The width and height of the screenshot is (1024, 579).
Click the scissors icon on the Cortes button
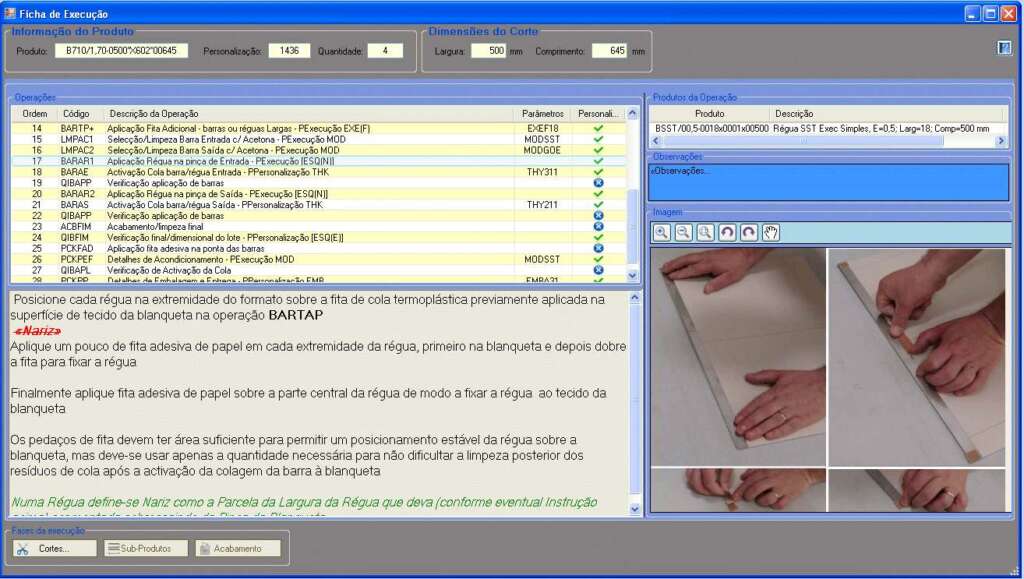point(23,549)
